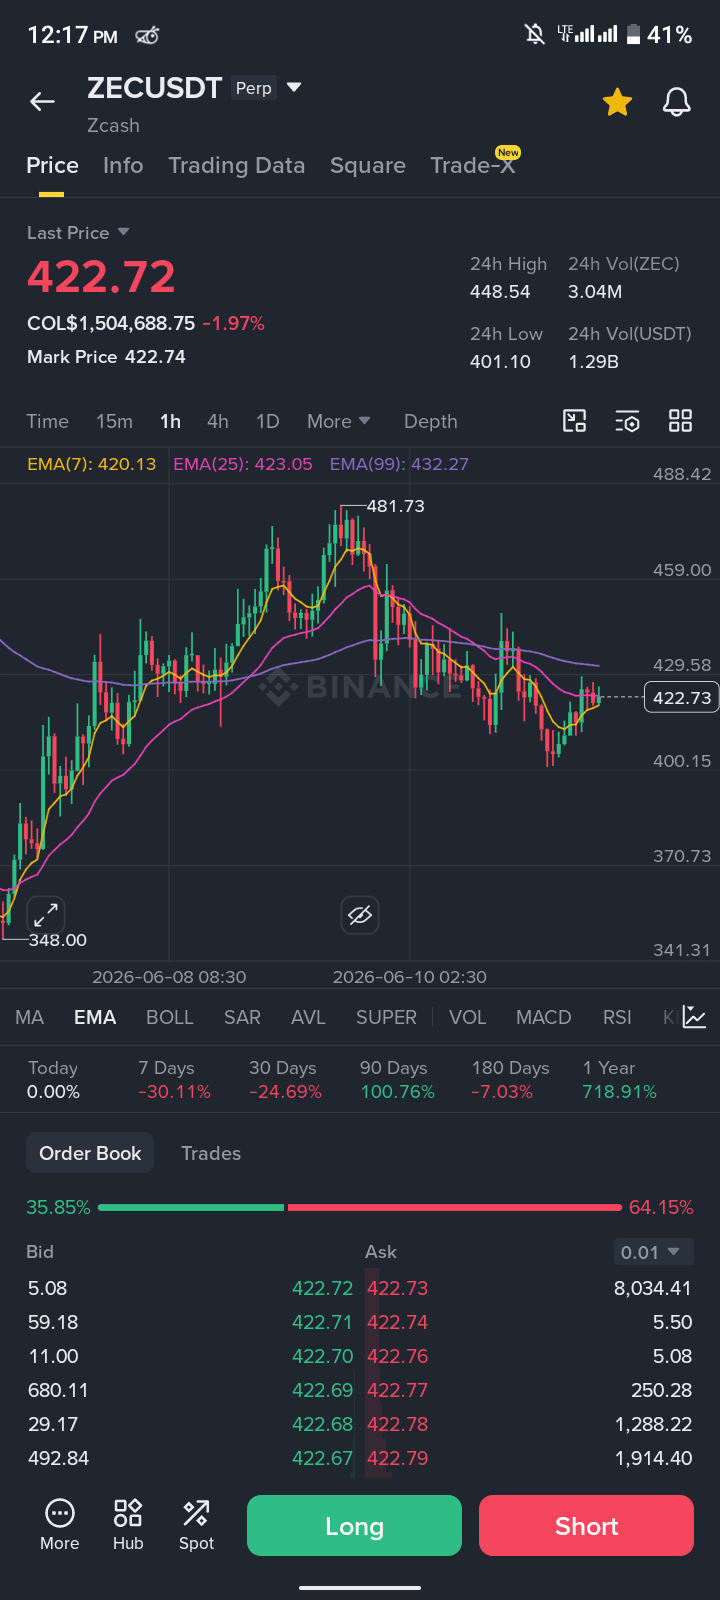
Task: Open price alert bell icon
Action: tap(677, 102)
